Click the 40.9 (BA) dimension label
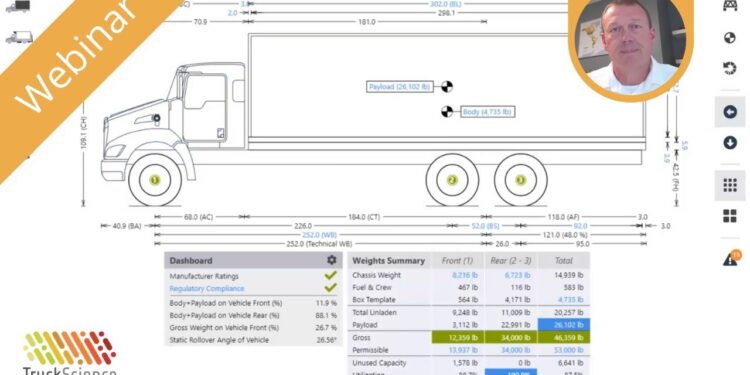 click(127, 226)
